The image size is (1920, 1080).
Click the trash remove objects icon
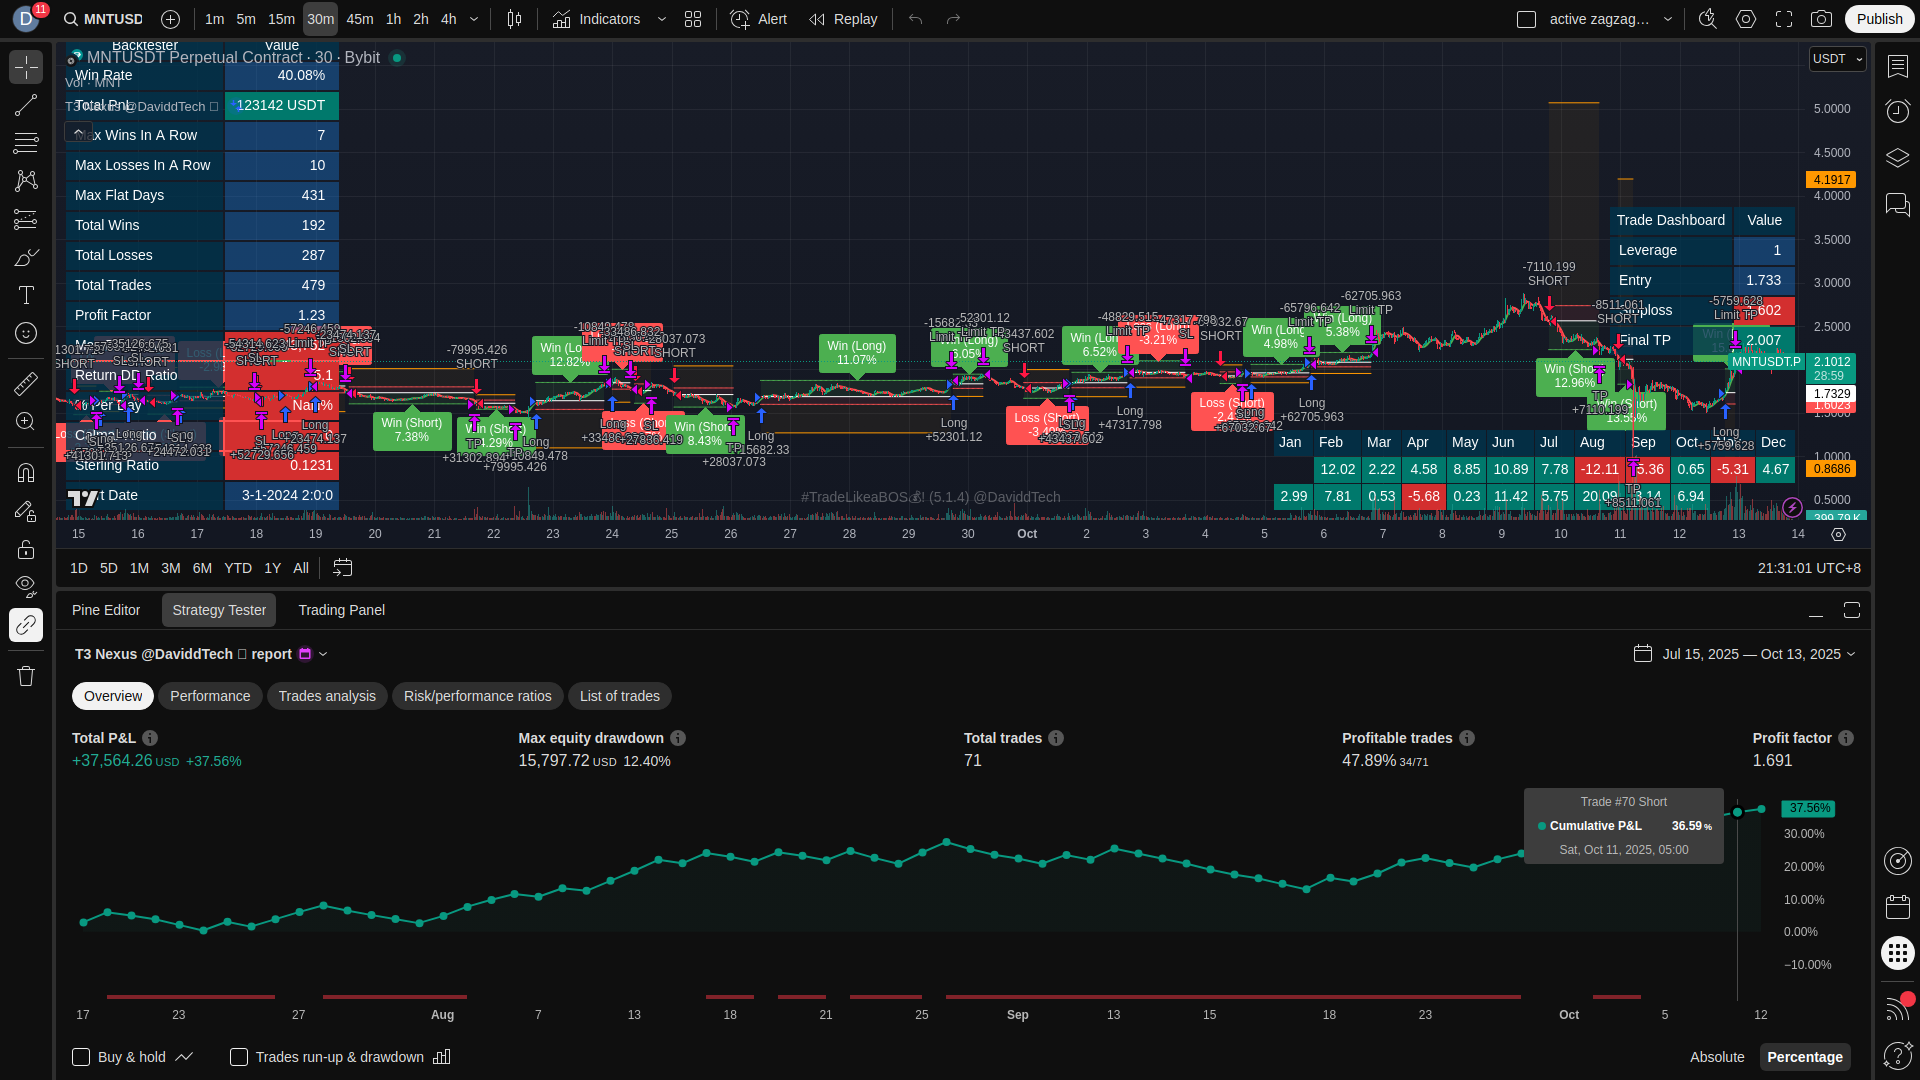tap(26, 676)
